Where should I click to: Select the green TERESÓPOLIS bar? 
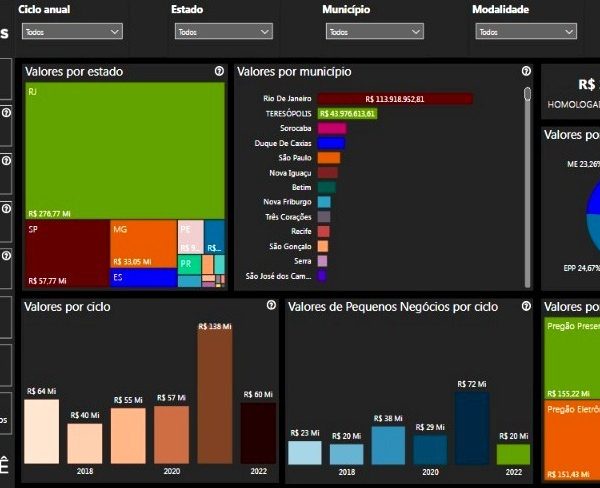(345, 114)
